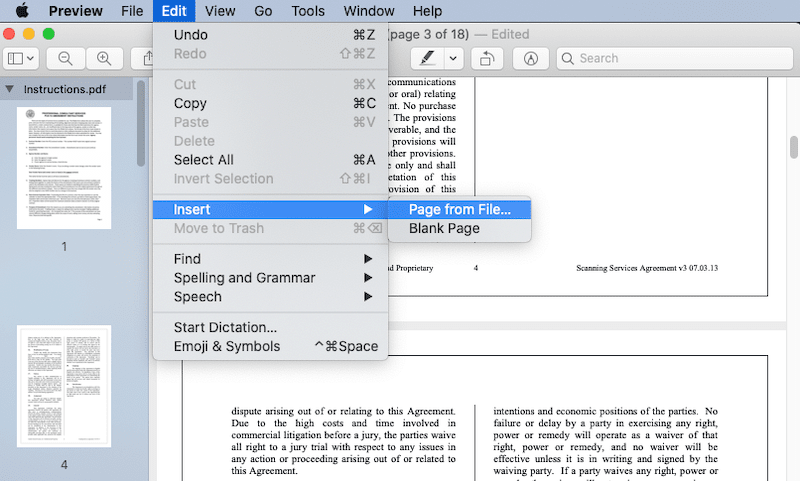Collapse the Instructions.pdf disclosure triangle
This screenshot has height=481, width=800.
[9, 89]
